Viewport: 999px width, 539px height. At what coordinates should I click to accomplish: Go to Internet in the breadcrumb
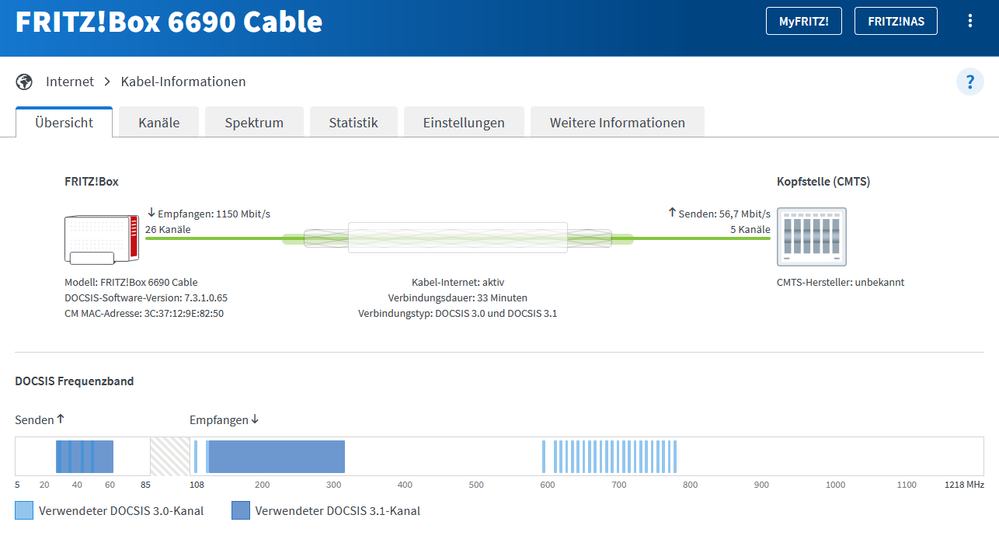69,82
